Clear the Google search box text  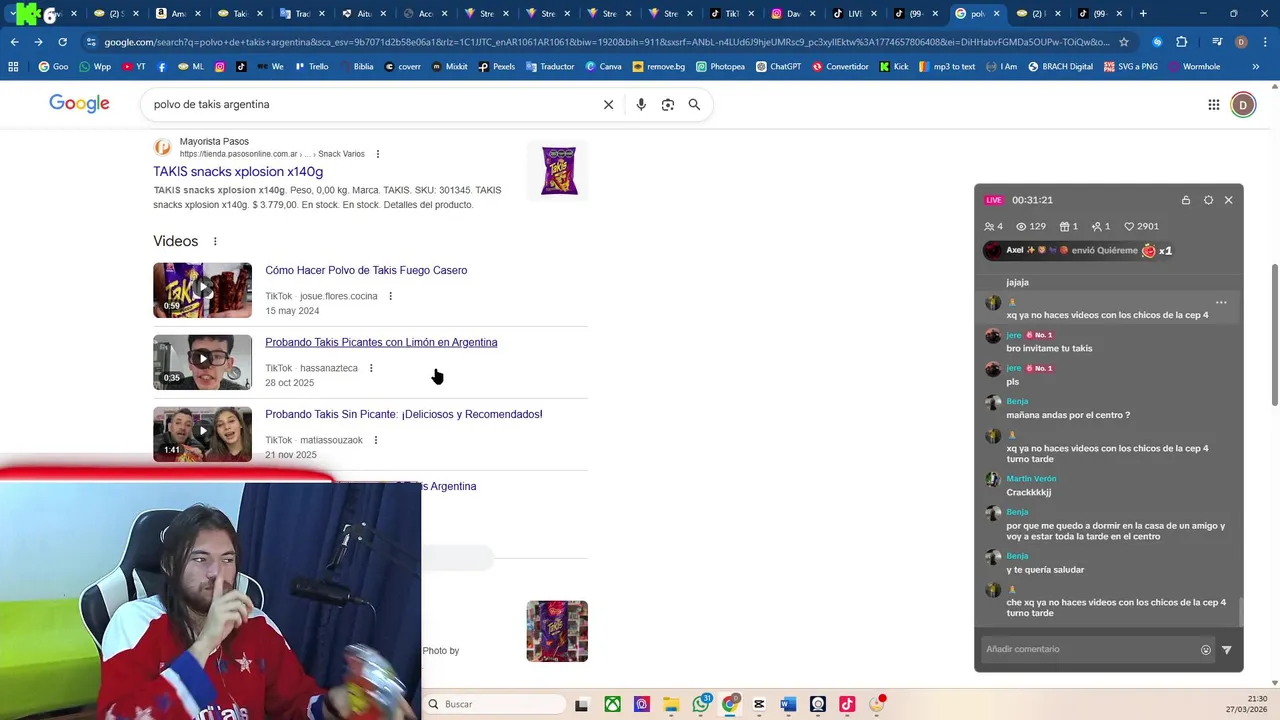pos(608,104)
